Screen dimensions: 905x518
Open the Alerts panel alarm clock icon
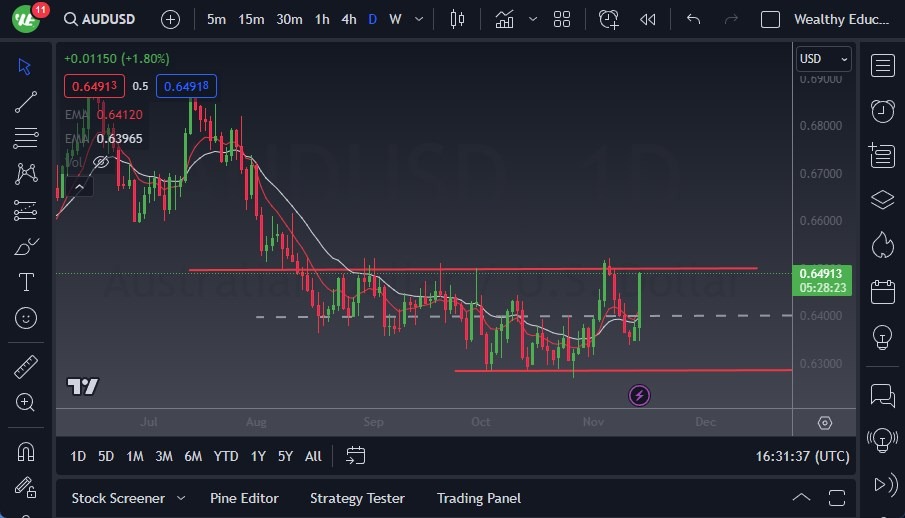tap(882, 110)
